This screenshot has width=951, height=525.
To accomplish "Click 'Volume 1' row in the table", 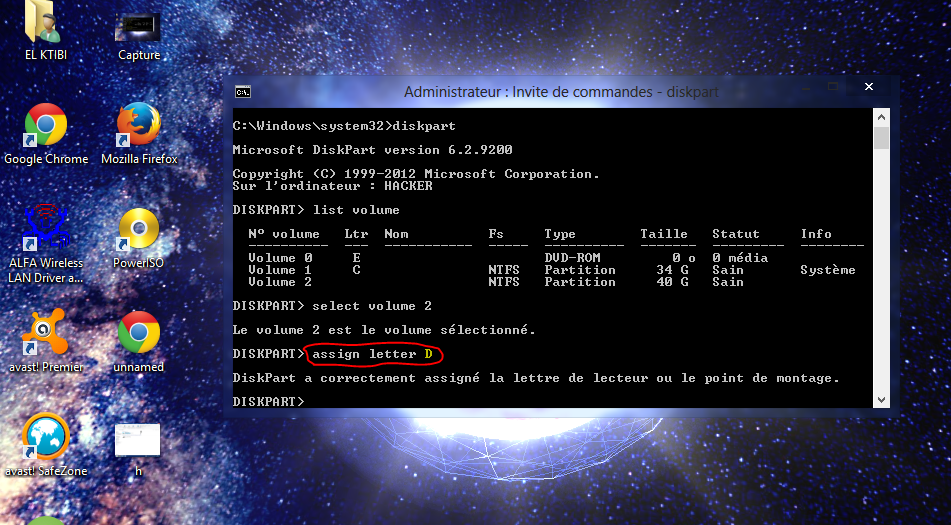I will click(551, 270).
